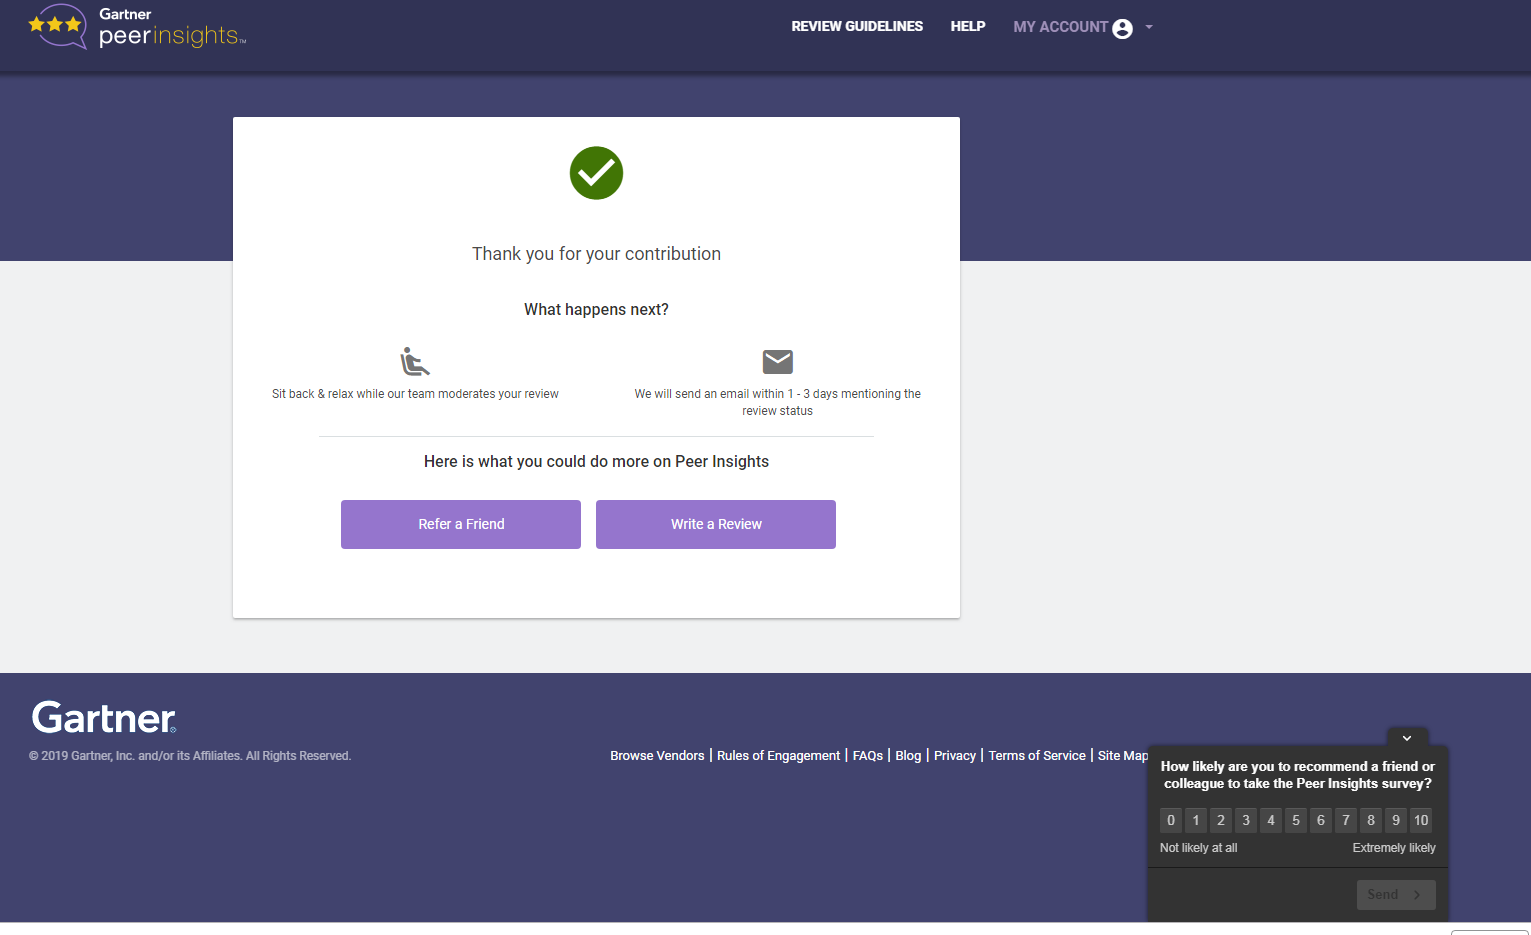Click the 'Not likely at all' label
The height and width of the screenshot is (935, 1531).
tap(1198, 848)
